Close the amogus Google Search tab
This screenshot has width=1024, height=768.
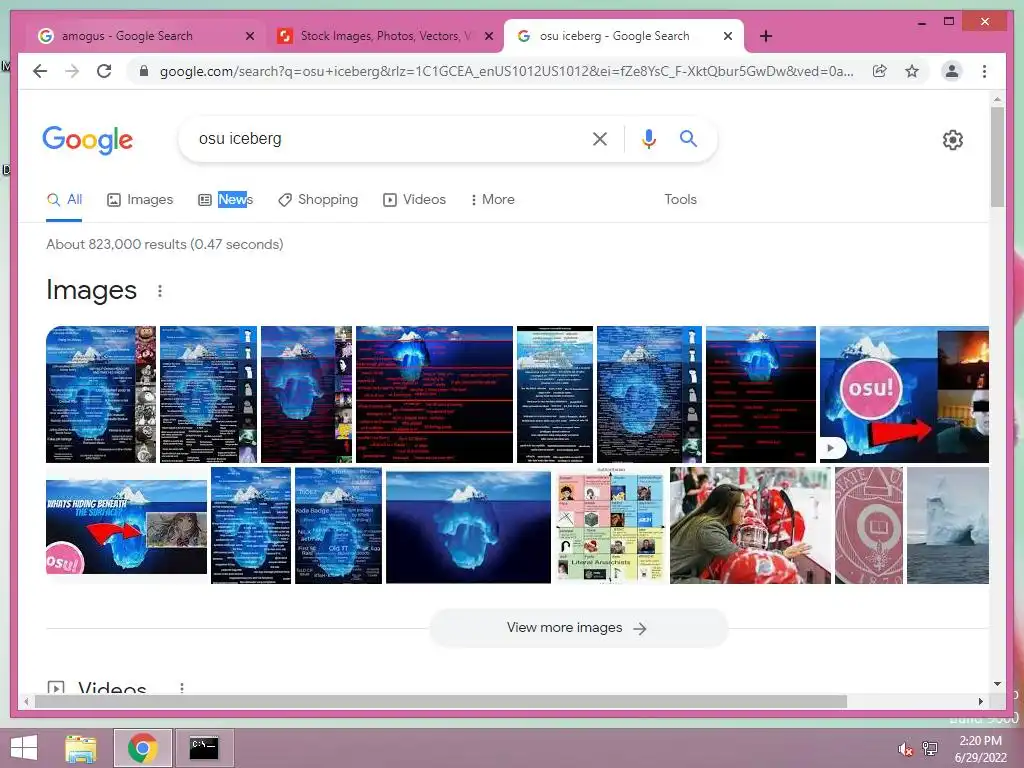pyautogui.click(x=249, y=36)
